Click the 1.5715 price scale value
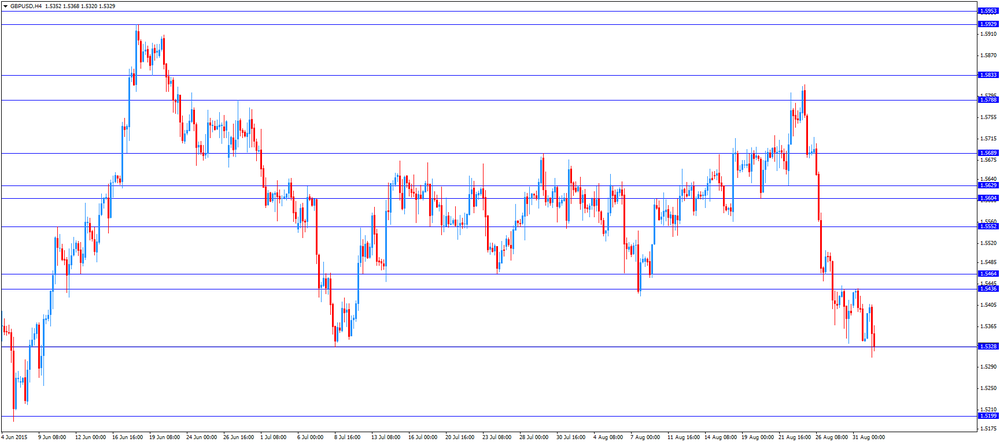This screenshot has width=1000, height=442. (988, 138)
